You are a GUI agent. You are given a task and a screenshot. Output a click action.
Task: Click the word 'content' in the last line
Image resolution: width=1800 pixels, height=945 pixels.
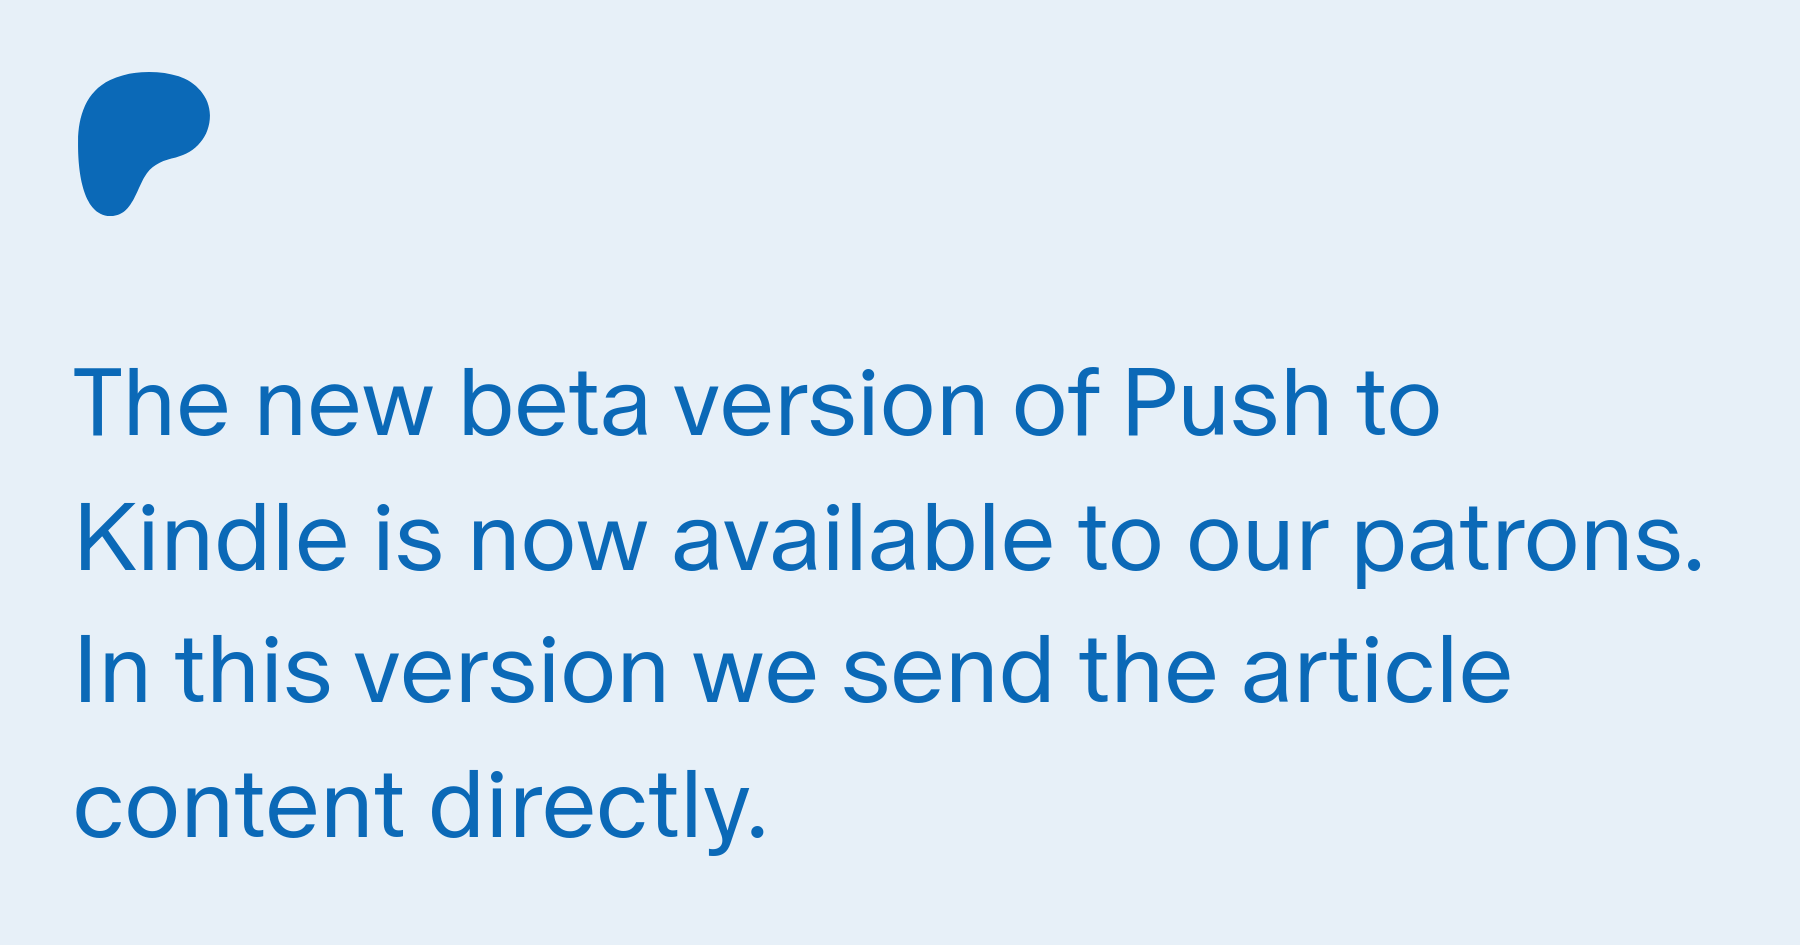point(239,806)
